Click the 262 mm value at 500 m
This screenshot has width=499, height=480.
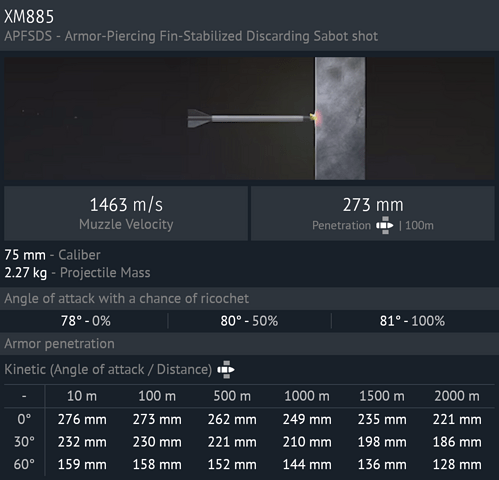pyautogui.click(x=232, y=419)
